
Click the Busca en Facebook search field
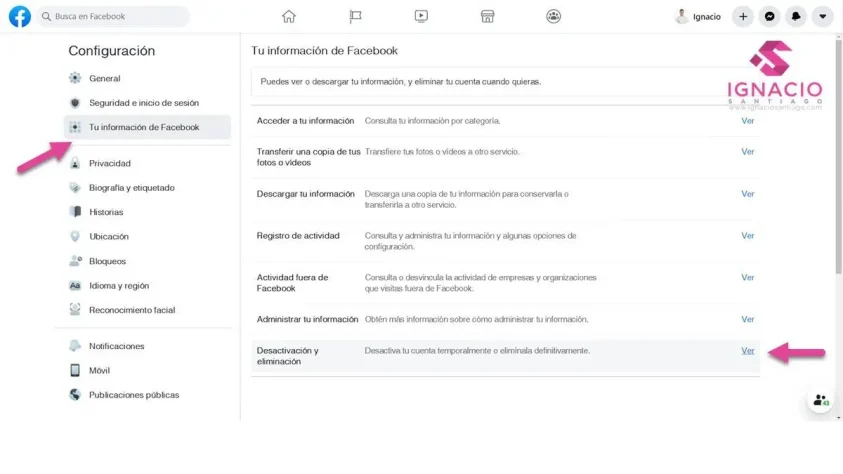113,17
